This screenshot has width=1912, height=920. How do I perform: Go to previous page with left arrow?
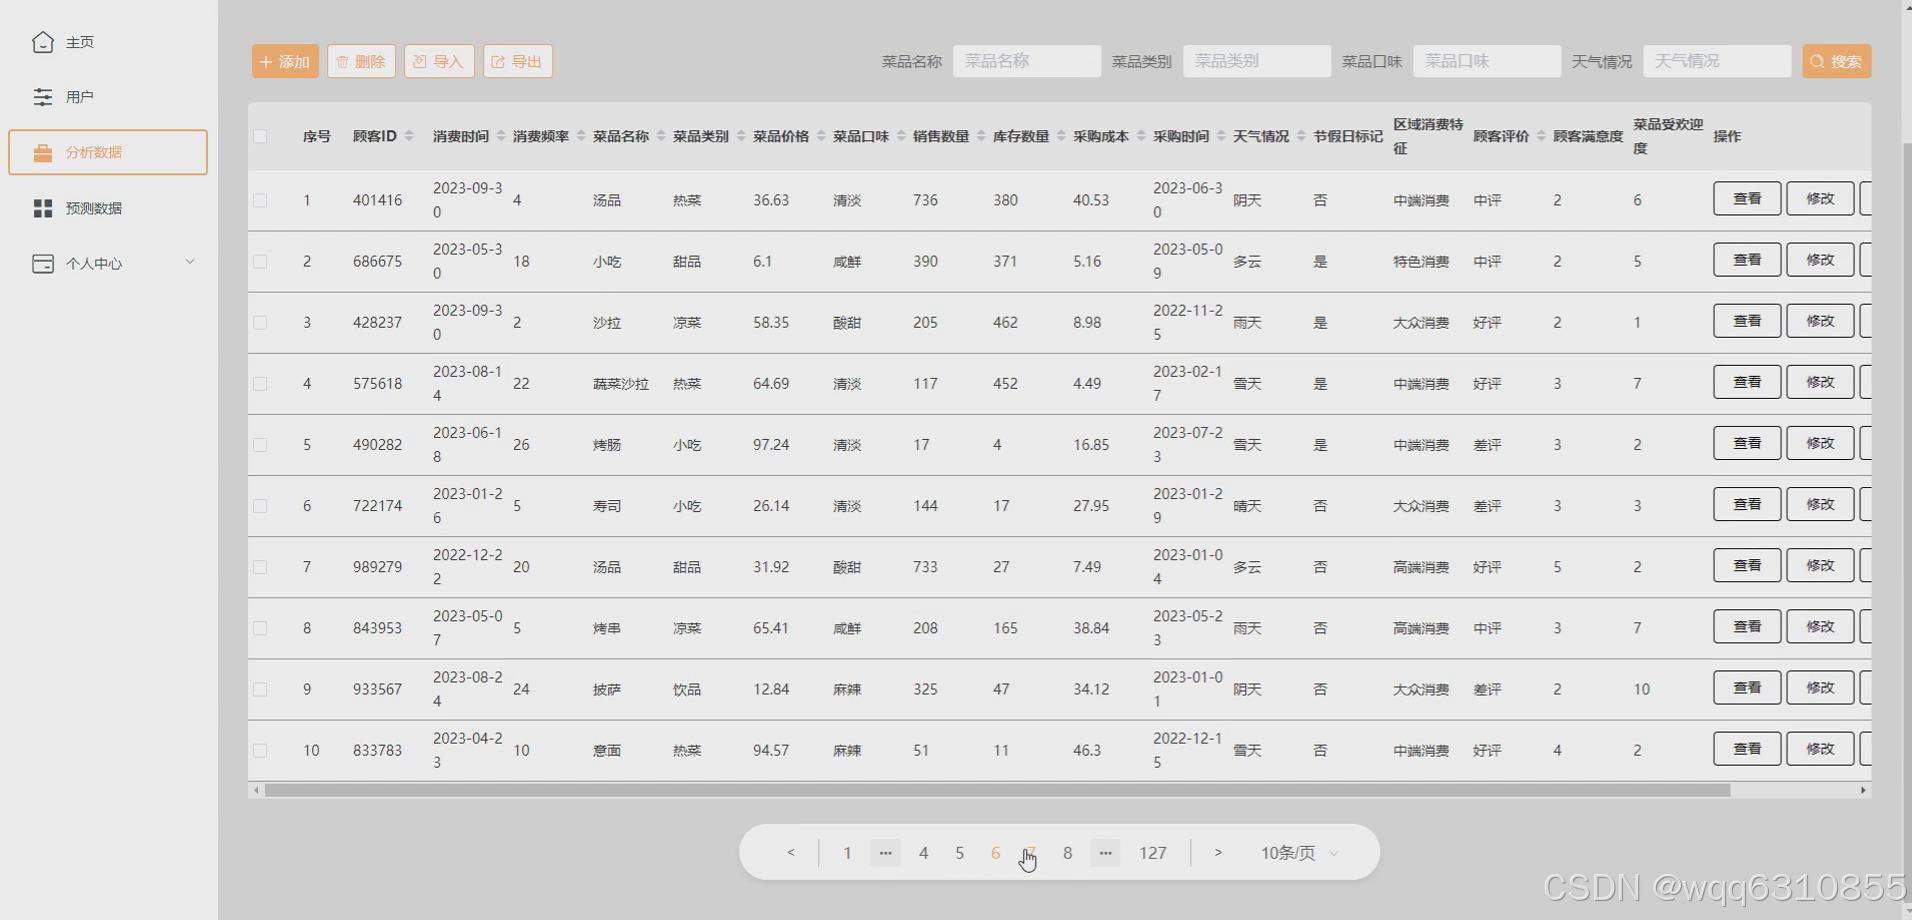tap(791, 853)
